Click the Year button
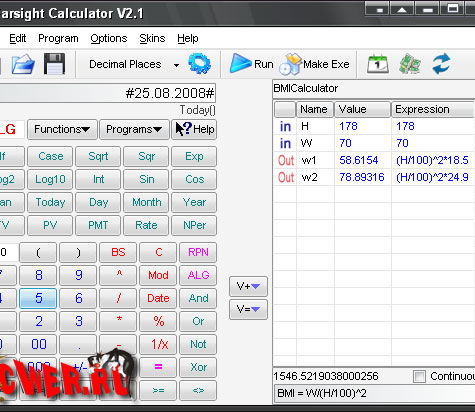475x412 pixels. click(194, 202)
